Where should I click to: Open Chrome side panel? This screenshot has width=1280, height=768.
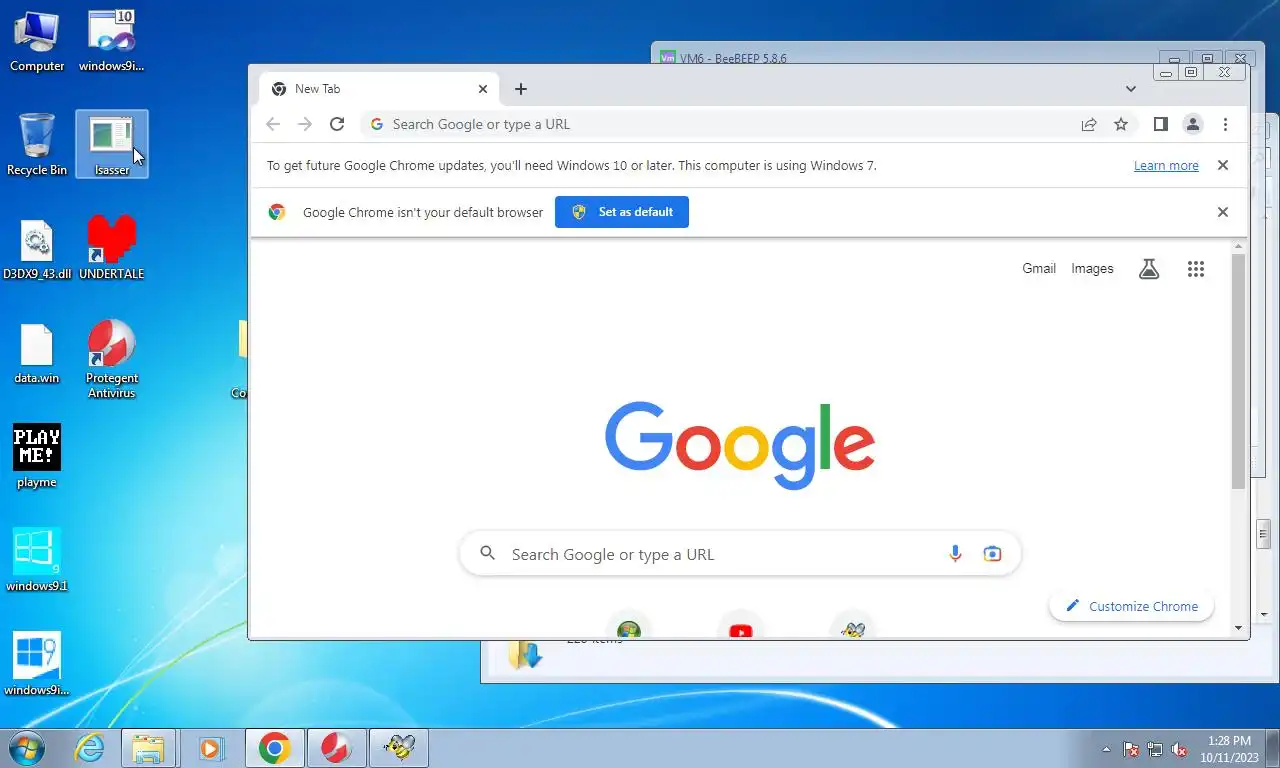click(1160, 124)
